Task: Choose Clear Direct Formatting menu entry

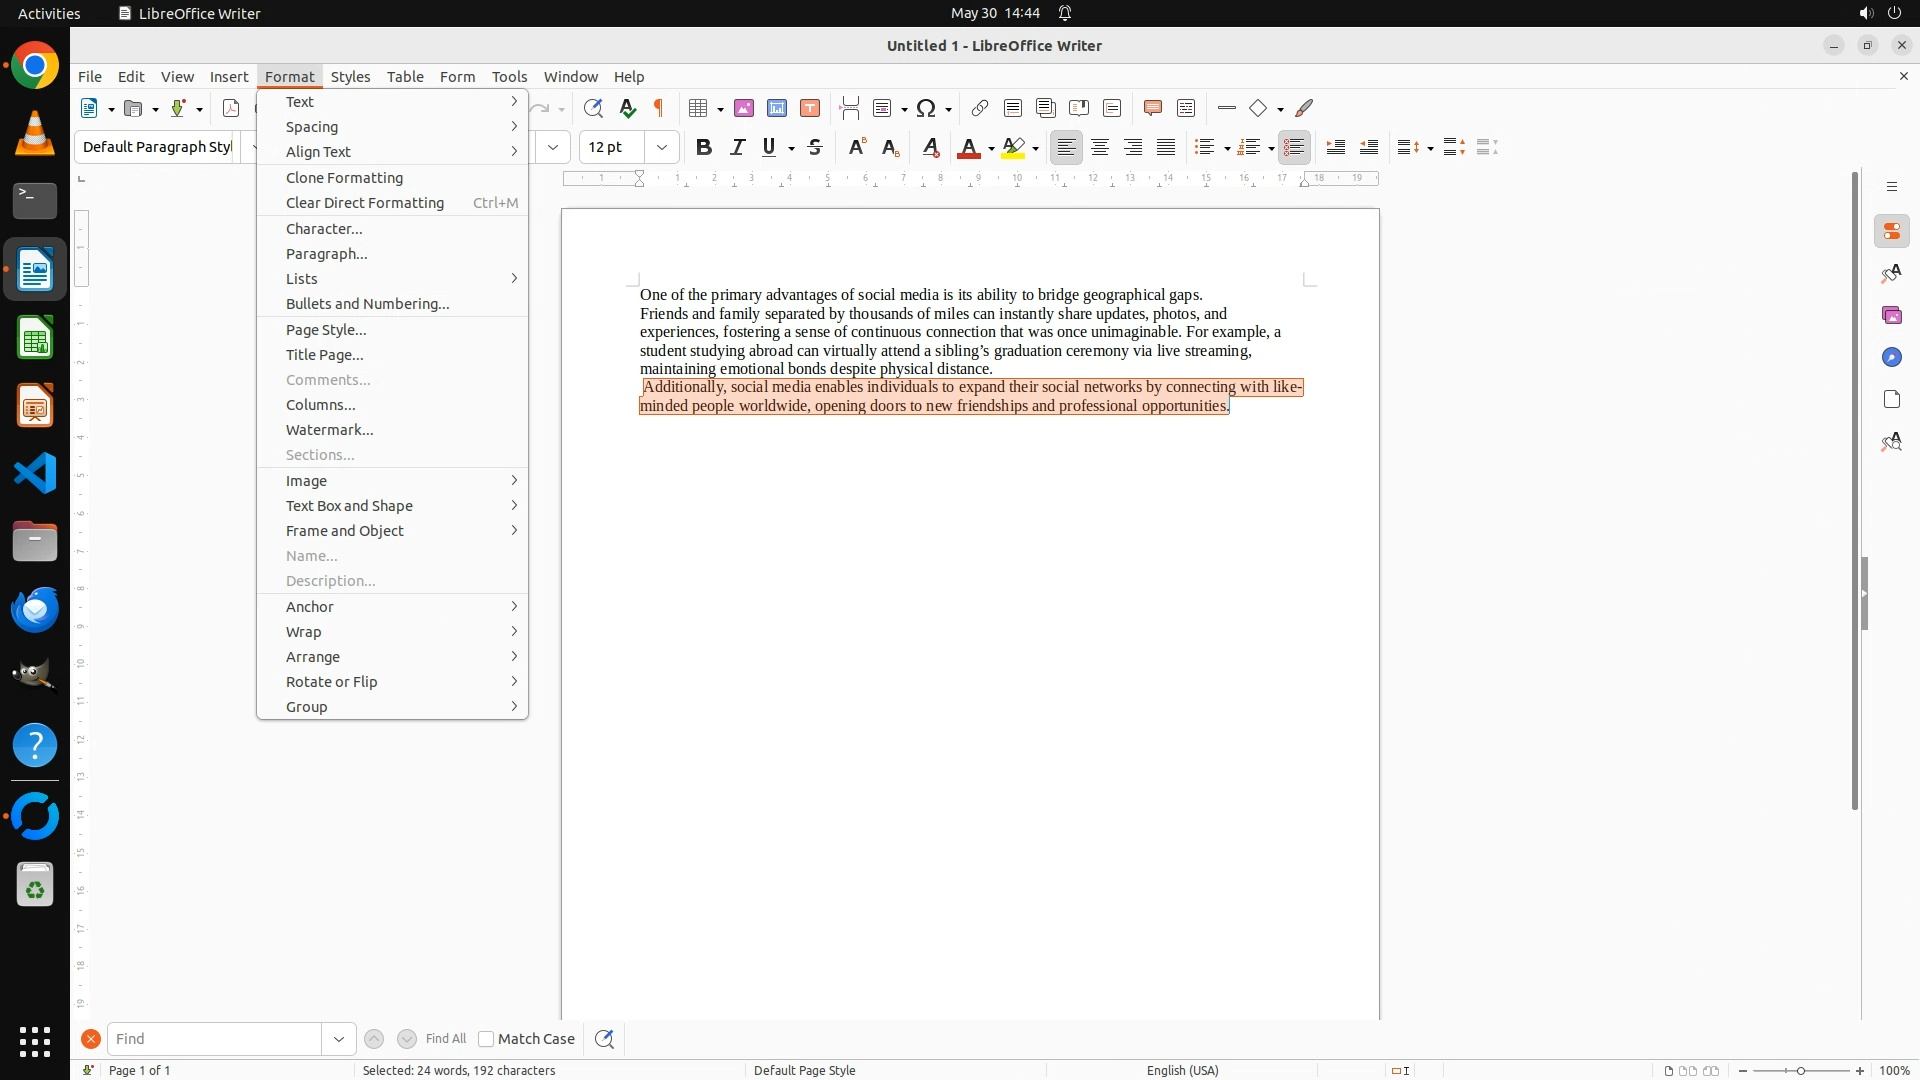Action: pyautogui.click(x=364, y=203)
